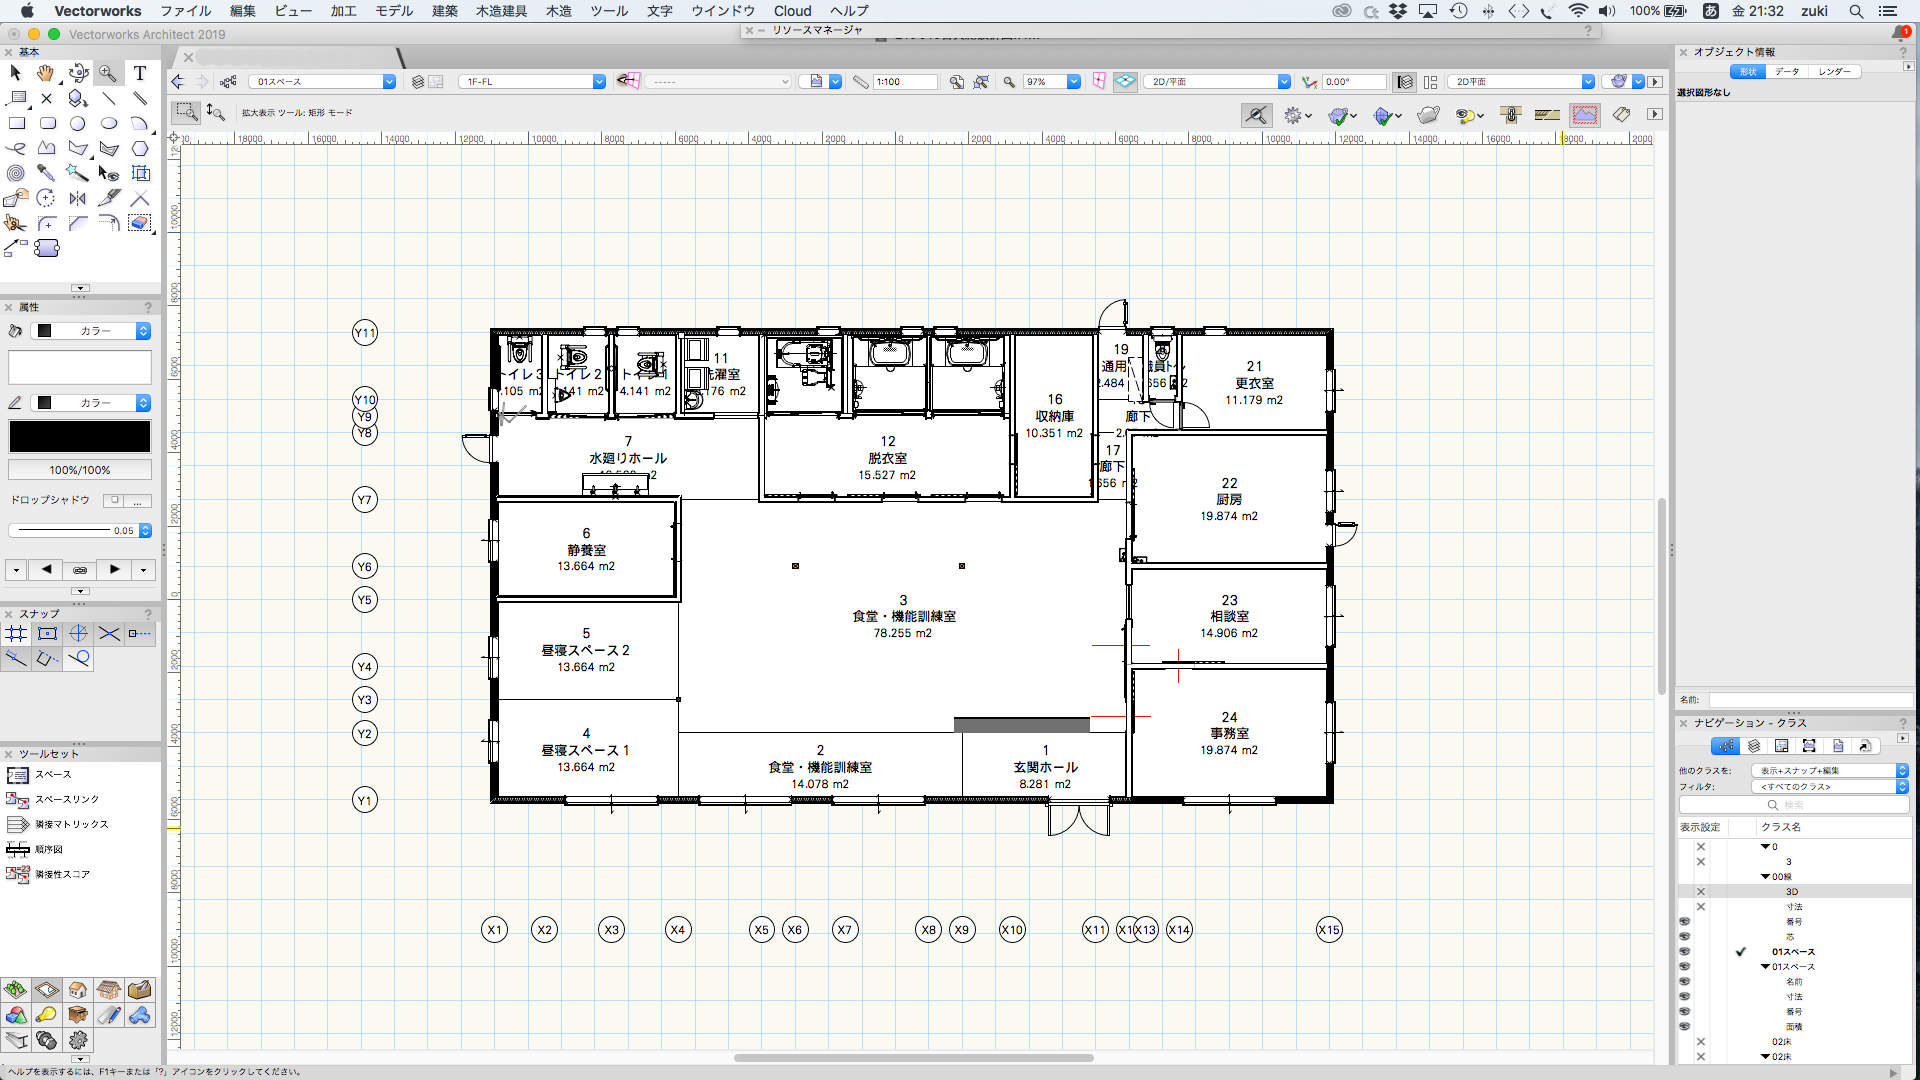The width and height of the screenshot is (1920, 1080).
Task: Switch to the データ tab in Object Info
Action: tap(1787, 72)
